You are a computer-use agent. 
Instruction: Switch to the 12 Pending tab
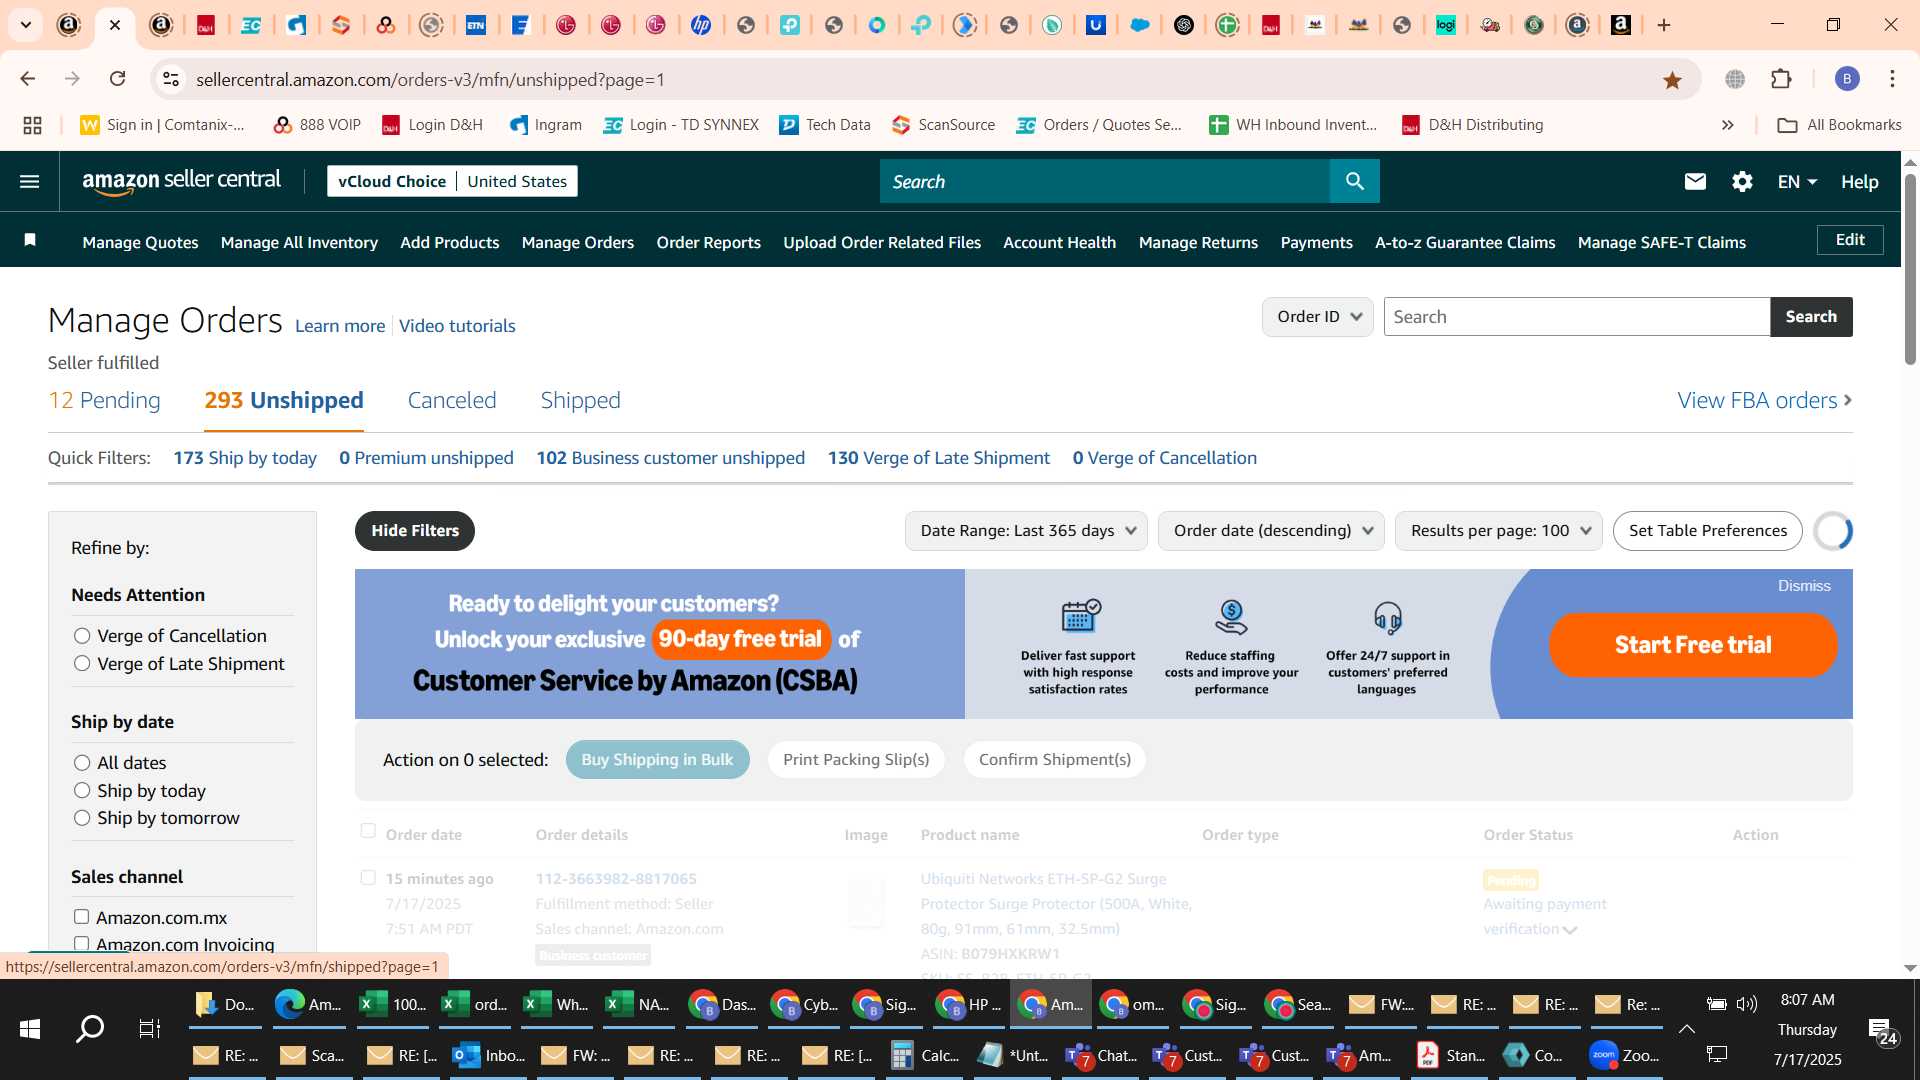tap(104, 401)
